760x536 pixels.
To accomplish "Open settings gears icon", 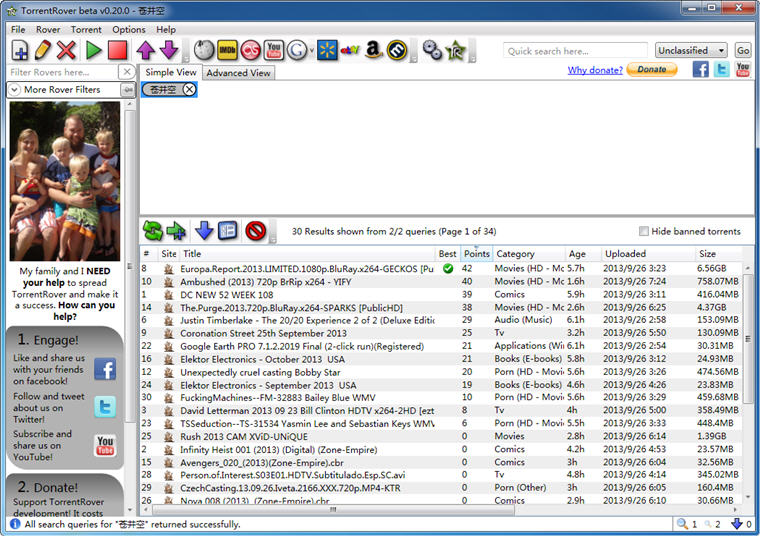I will (x=432, y=50).
